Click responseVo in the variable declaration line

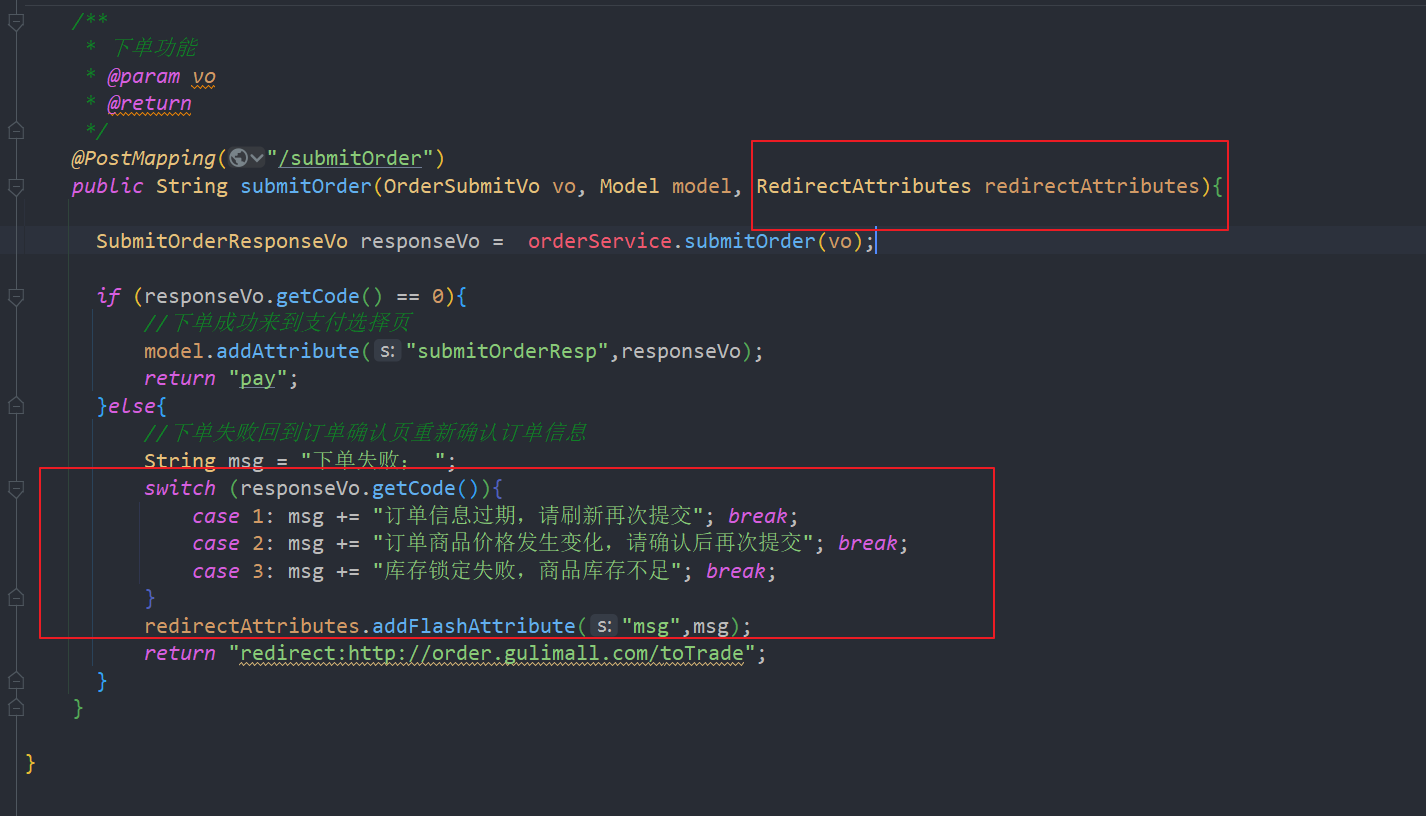click(420, 241)
